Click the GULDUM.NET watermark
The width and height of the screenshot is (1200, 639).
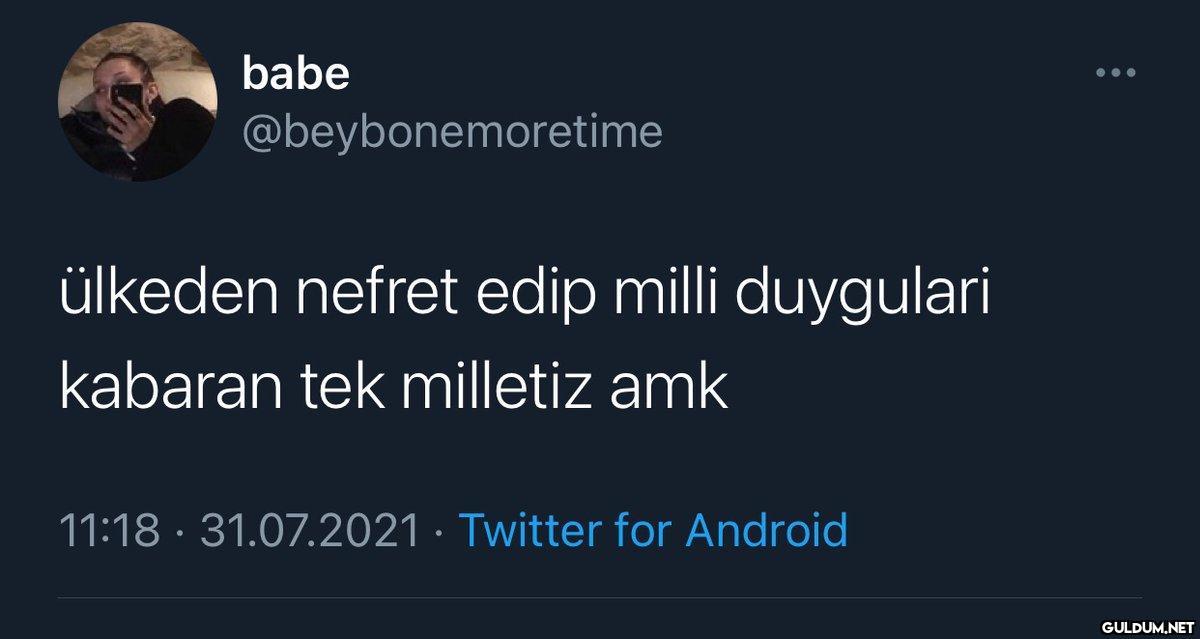tap(1143, 625)
